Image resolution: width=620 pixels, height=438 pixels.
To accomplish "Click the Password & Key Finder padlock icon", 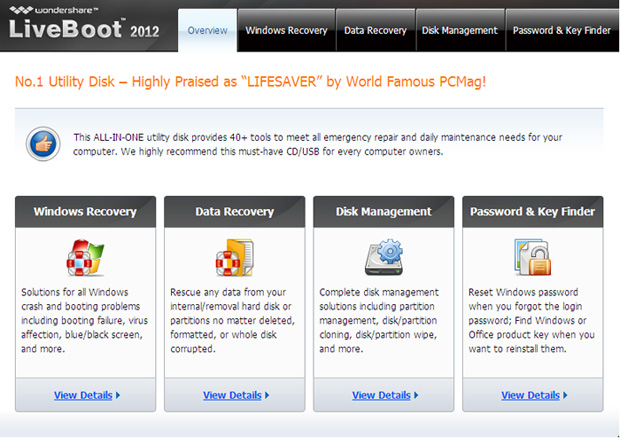I will click(532, 257).
